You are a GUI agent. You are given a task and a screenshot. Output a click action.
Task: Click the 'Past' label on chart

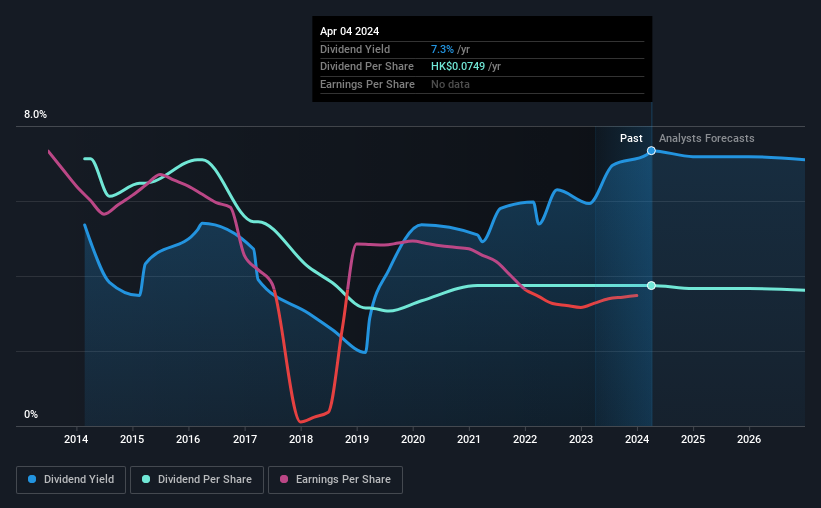click(x=631, y=138)
